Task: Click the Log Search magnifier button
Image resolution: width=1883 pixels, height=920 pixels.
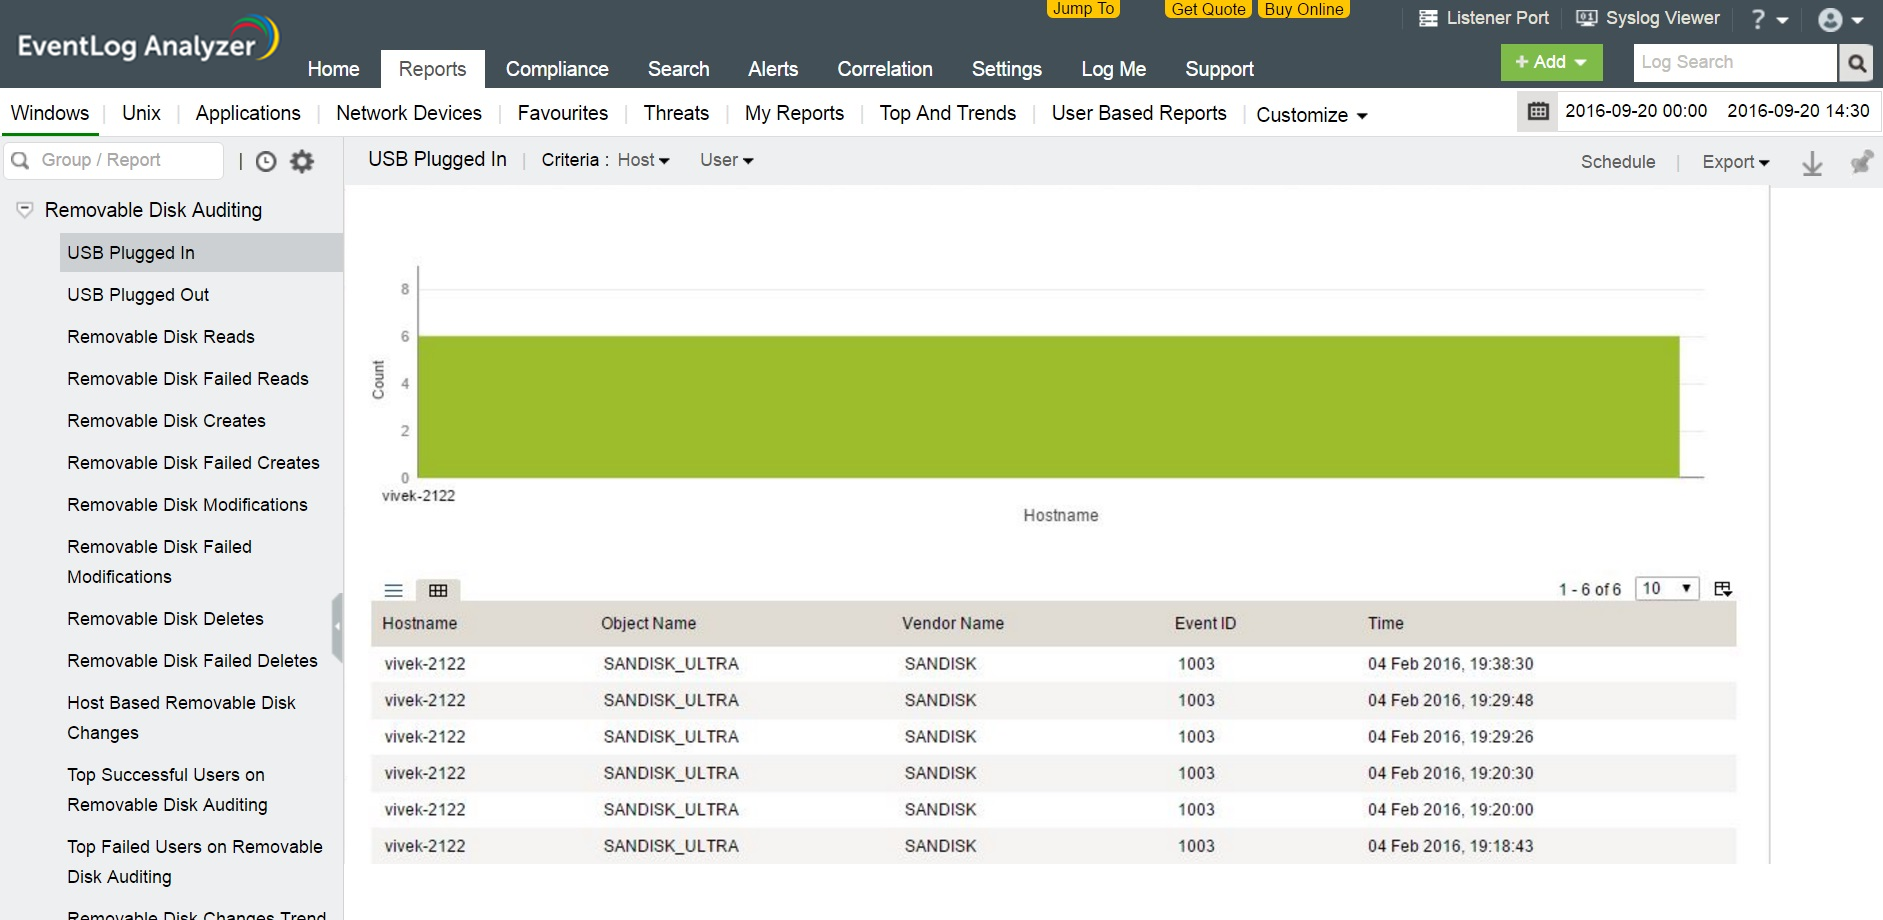Action: 1856,63
